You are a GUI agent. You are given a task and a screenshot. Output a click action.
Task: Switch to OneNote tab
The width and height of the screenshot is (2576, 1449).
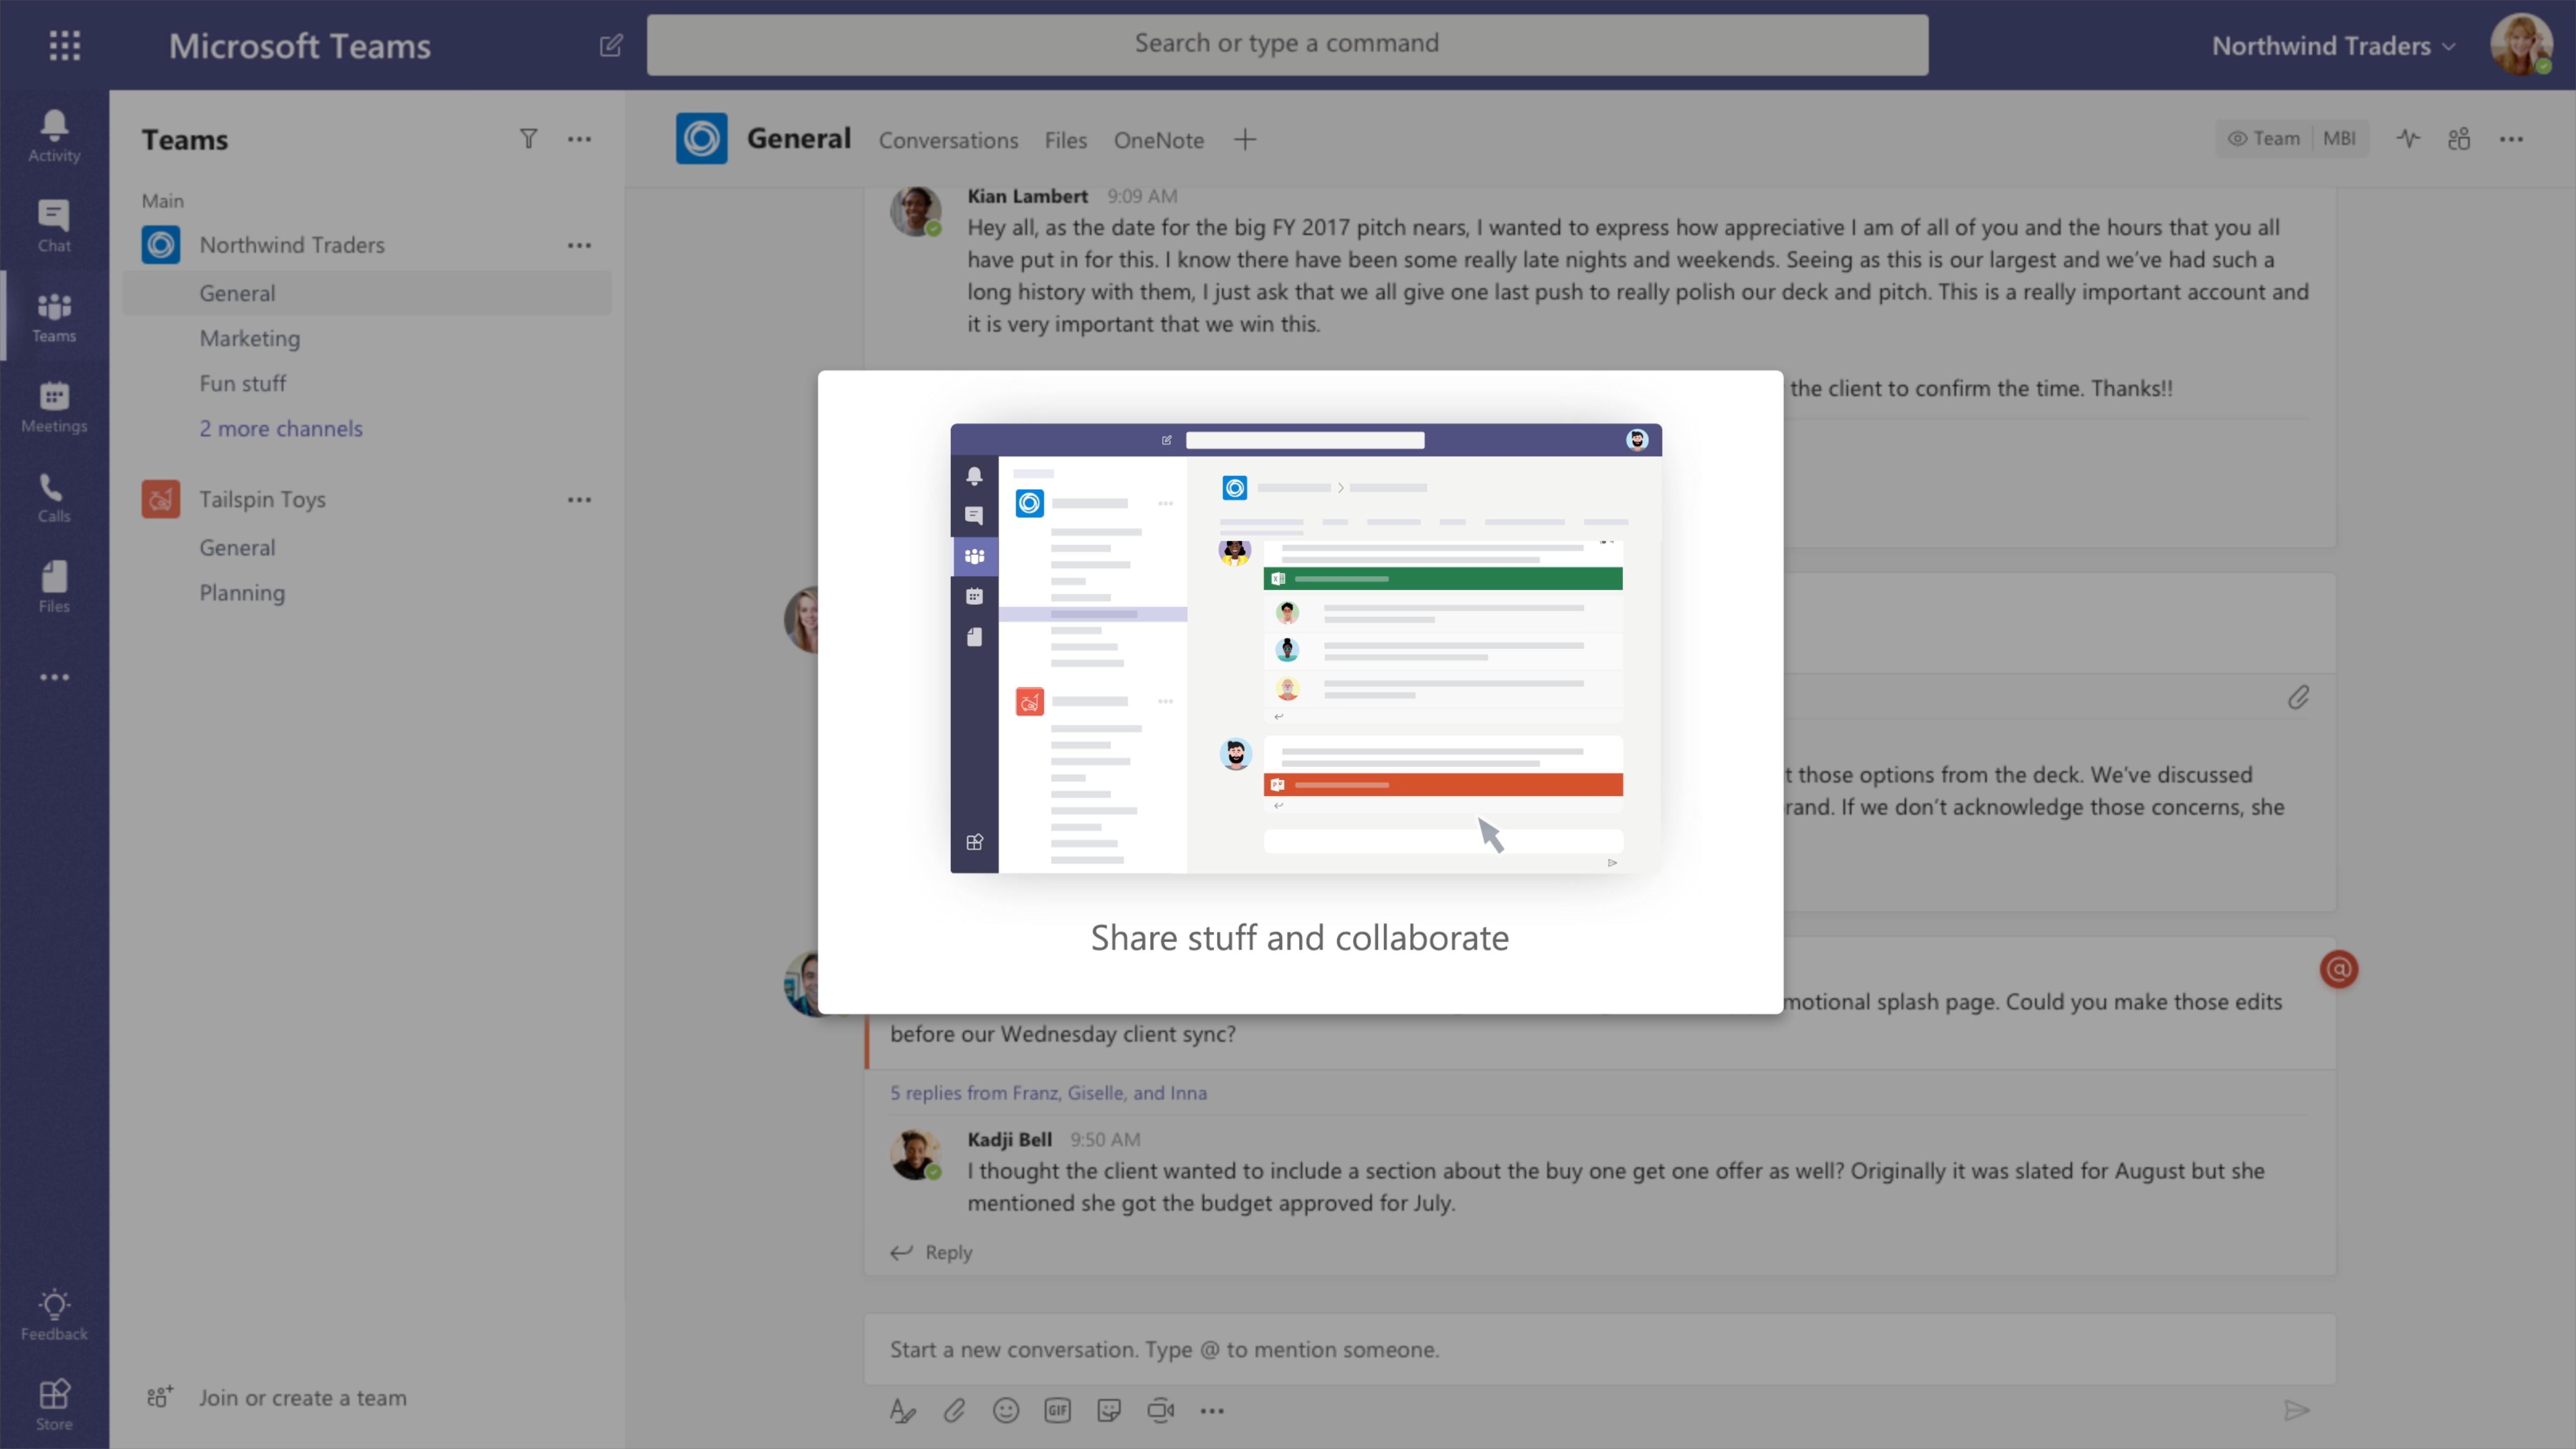(1159, 140)
